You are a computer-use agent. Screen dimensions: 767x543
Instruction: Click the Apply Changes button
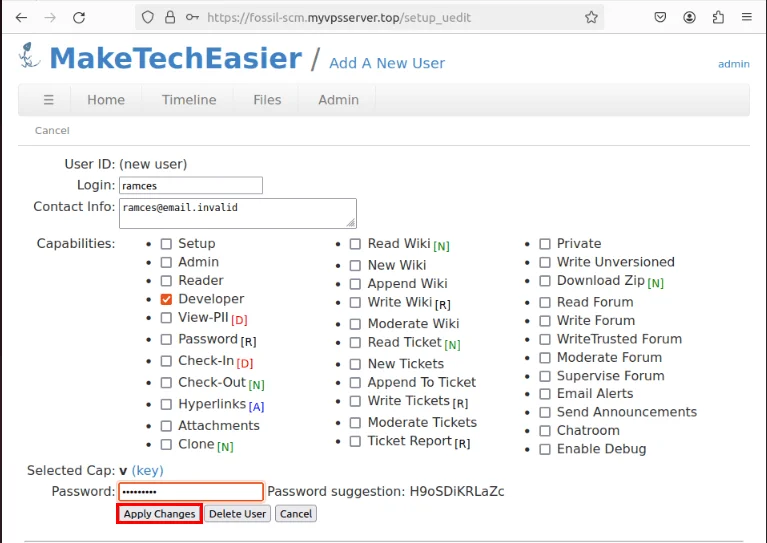pos(160,514)
